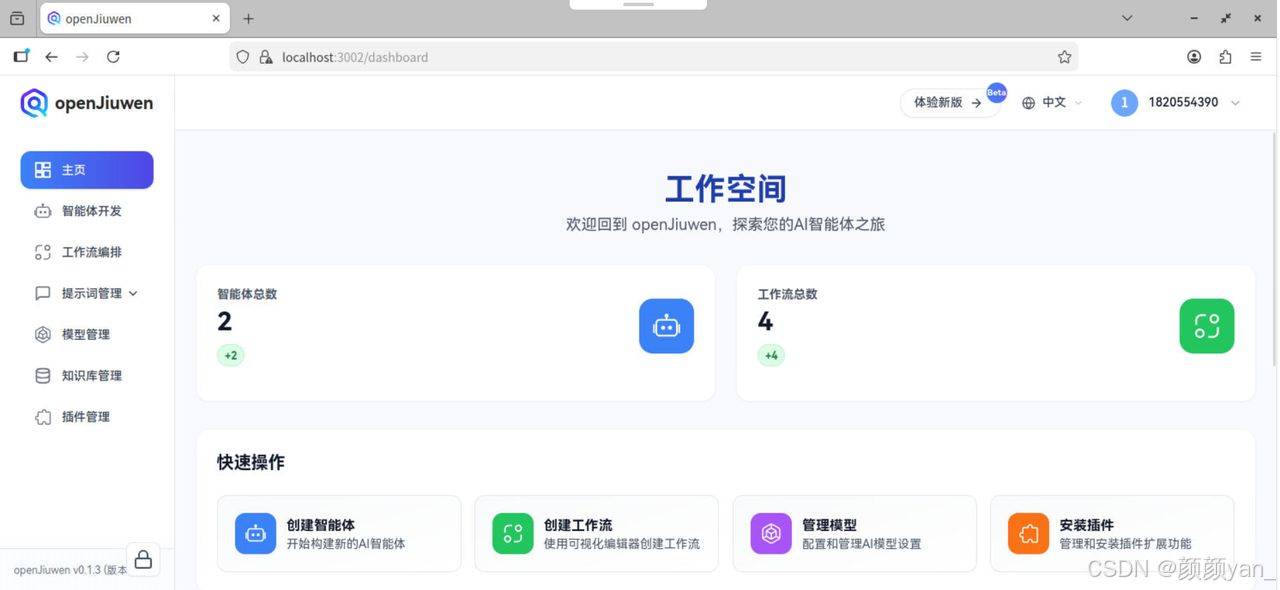Image resolution: width=1280 pixels, height=590 pixels.
Task: Open 模型管理 in the sidebar
Action: click(x=87, y=334)
